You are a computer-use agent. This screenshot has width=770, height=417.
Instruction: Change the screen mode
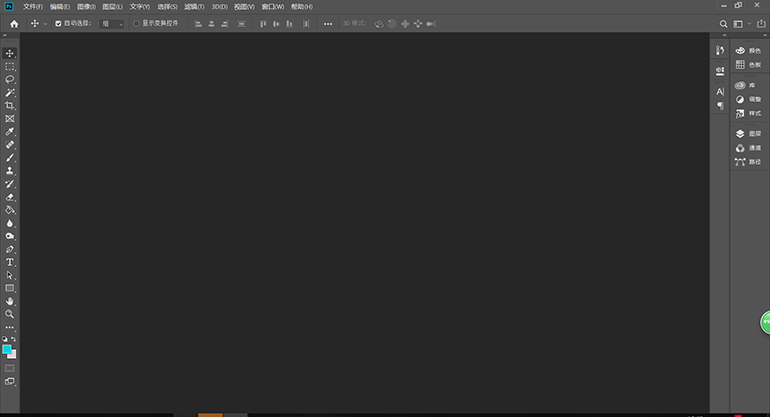pos(10,382)
